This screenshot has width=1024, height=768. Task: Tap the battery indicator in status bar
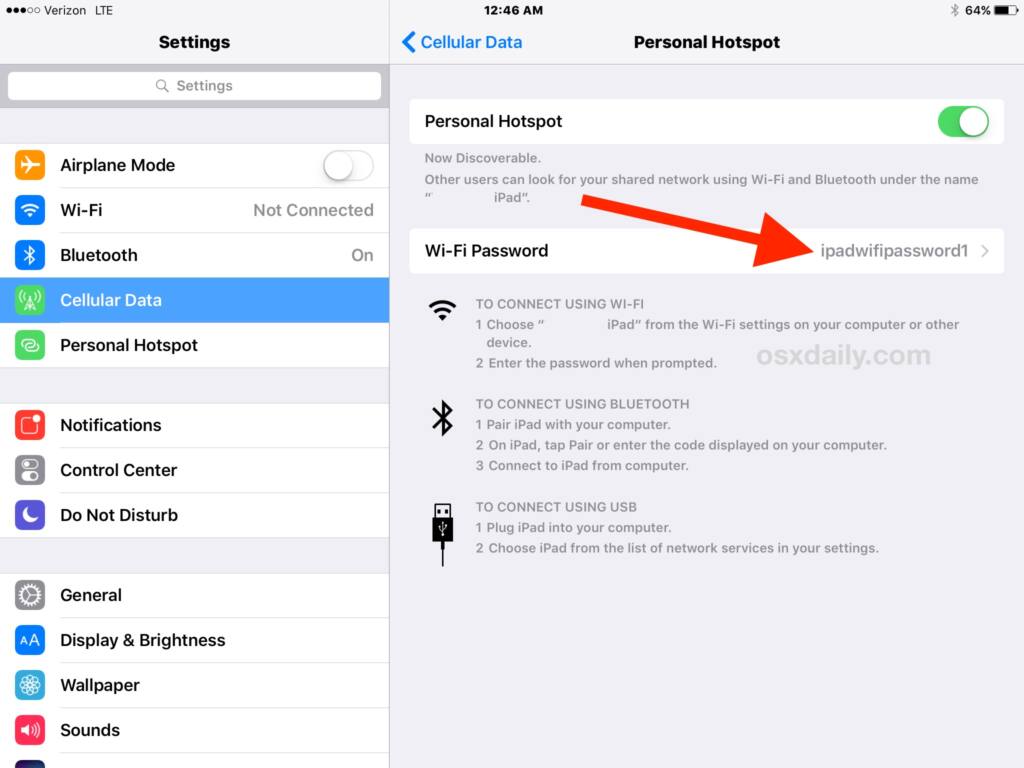(1006, 10)
